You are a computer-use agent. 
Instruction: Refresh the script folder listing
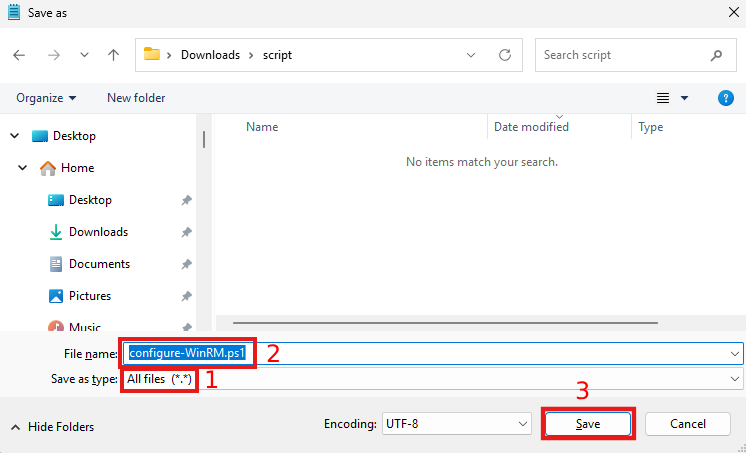coord(505,55)
